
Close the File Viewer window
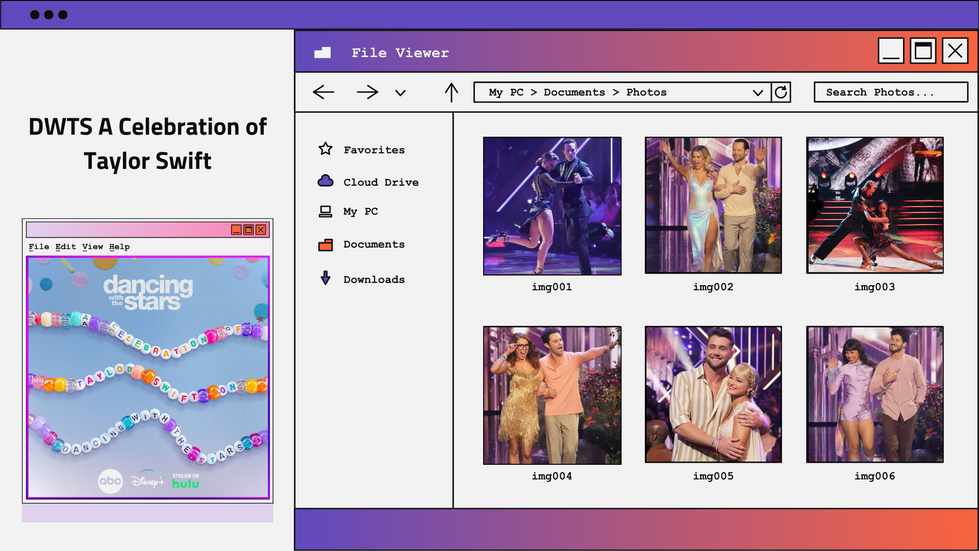955,51
